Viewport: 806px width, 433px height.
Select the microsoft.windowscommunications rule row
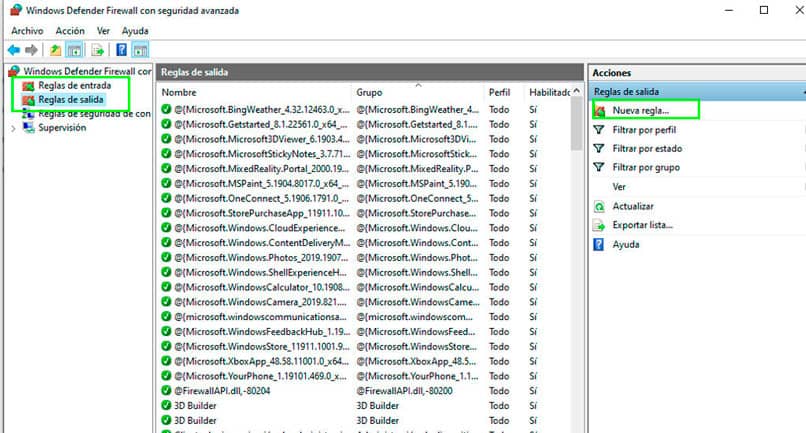[x=365, y=317]
